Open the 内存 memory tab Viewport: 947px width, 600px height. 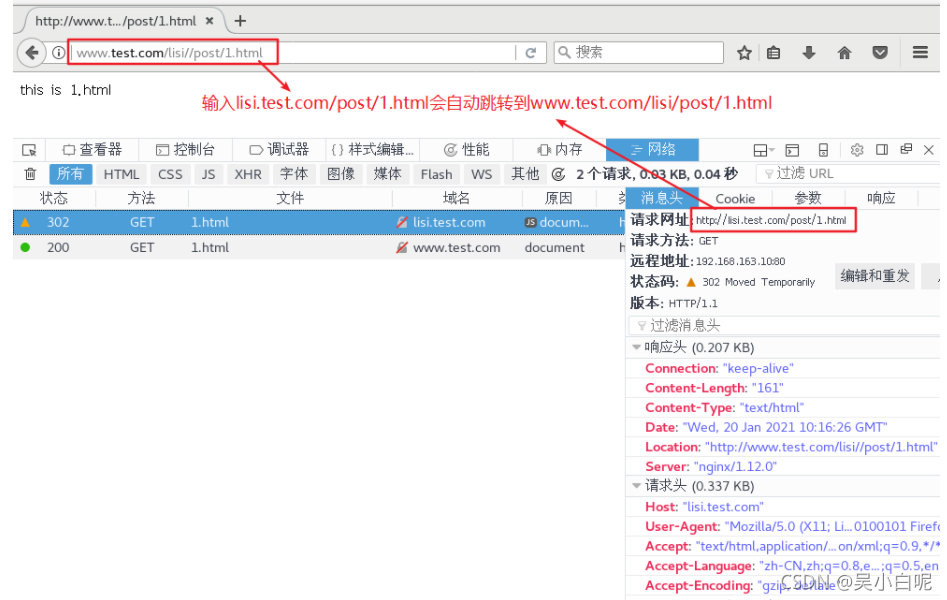tap(559, 150)
